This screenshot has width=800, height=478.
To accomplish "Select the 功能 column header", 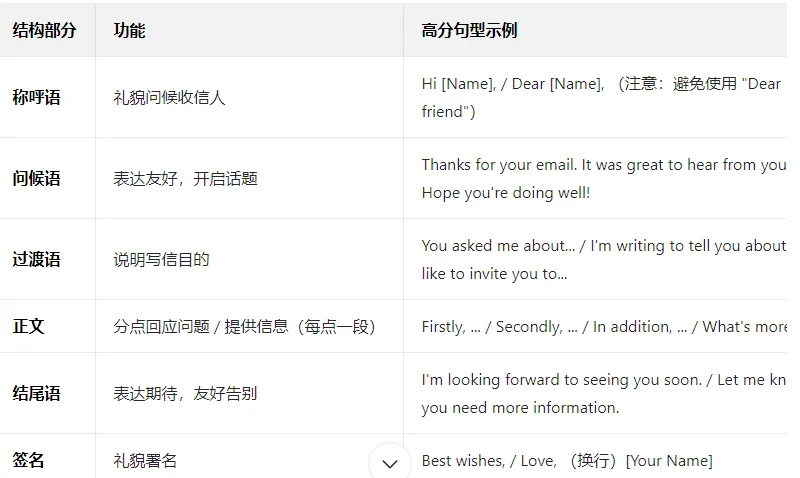I will [130, 31].
